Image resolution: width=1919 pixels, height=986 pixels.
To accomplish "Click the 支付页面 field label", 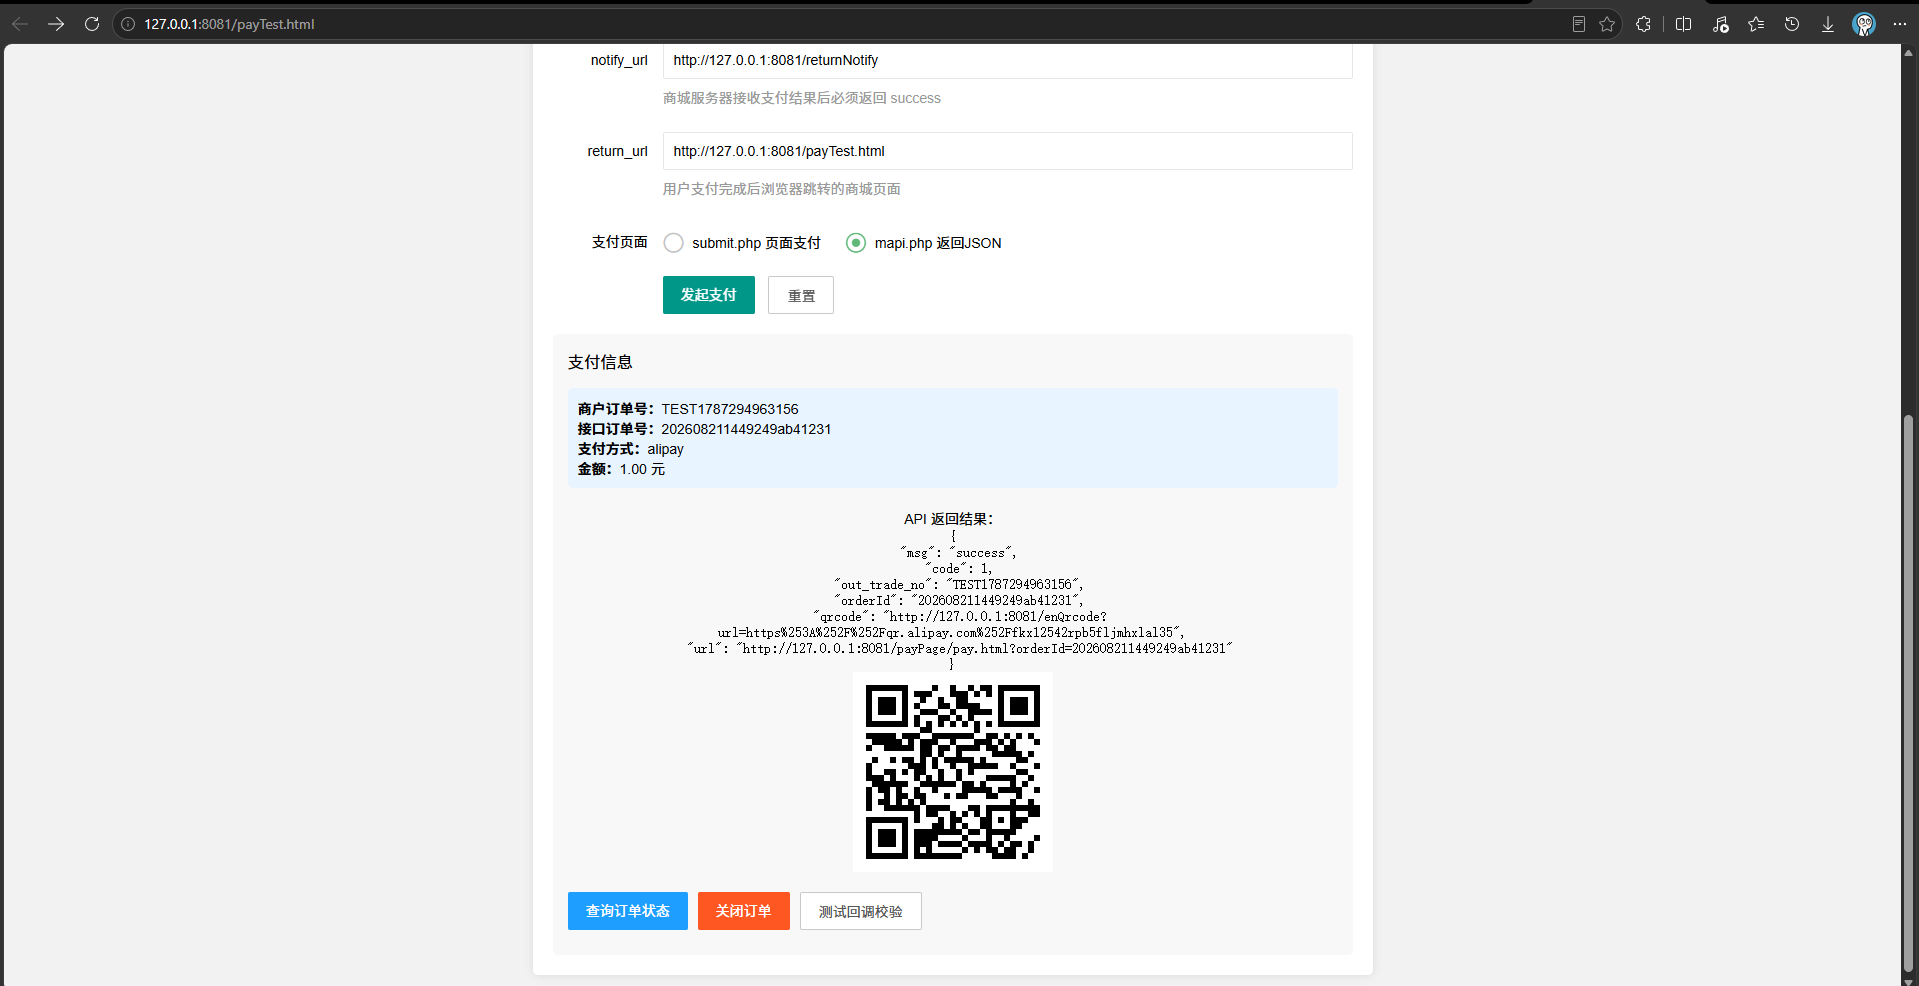I will pyautogui.click(x=620, y=242).
